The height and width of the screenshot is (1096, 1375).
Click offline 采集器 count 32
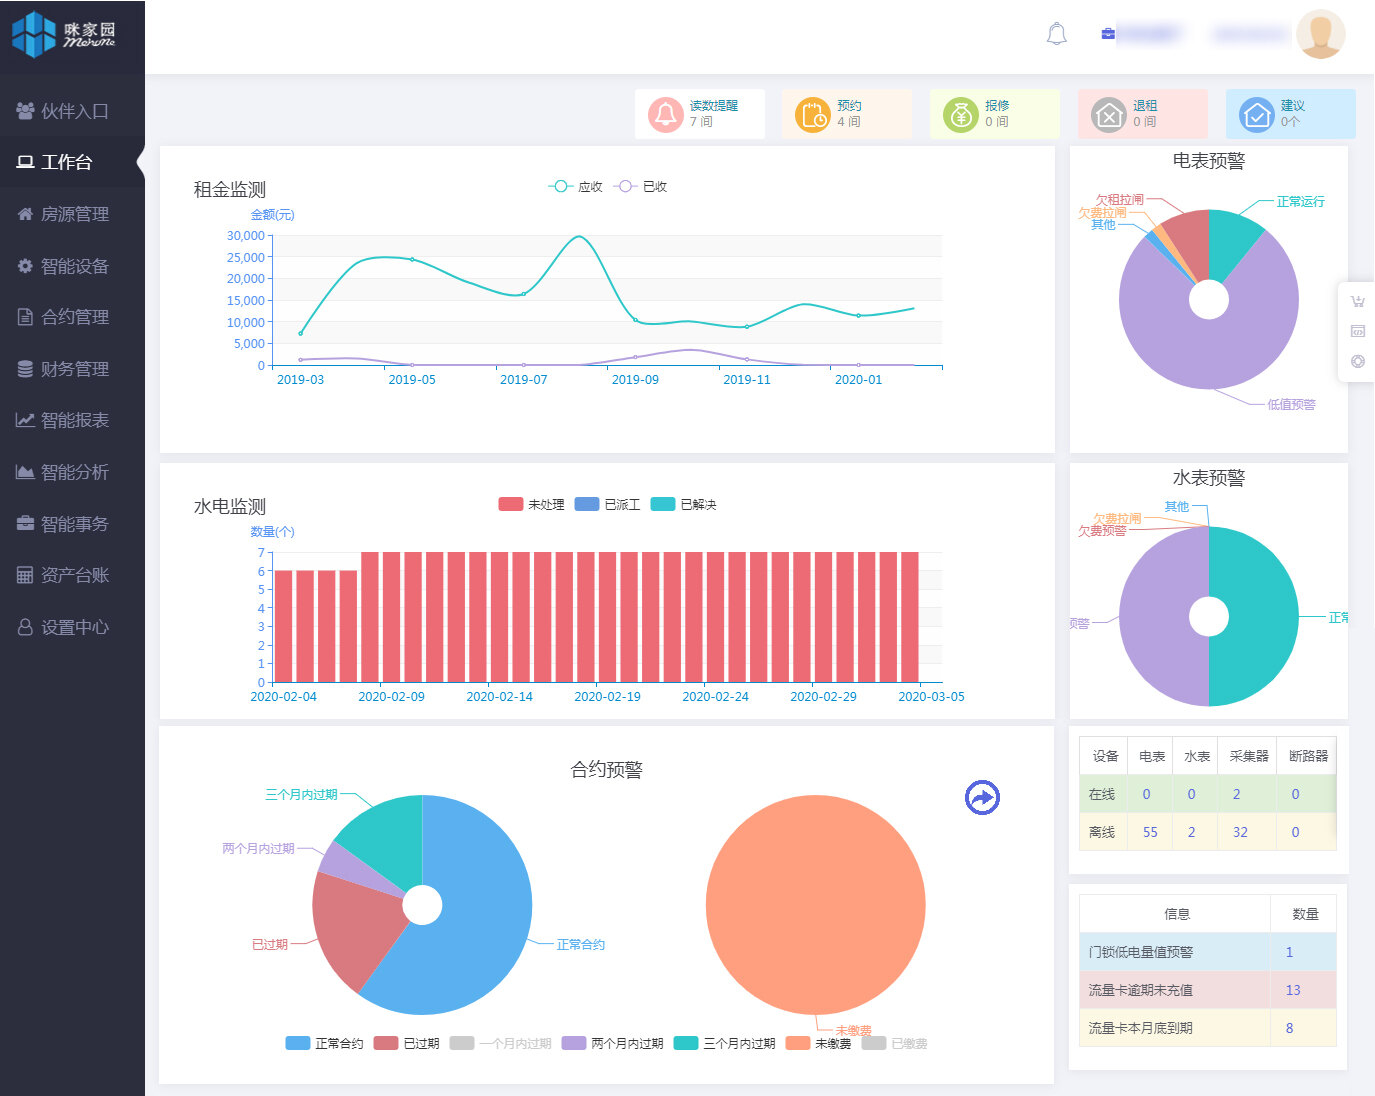[1240, 832]
